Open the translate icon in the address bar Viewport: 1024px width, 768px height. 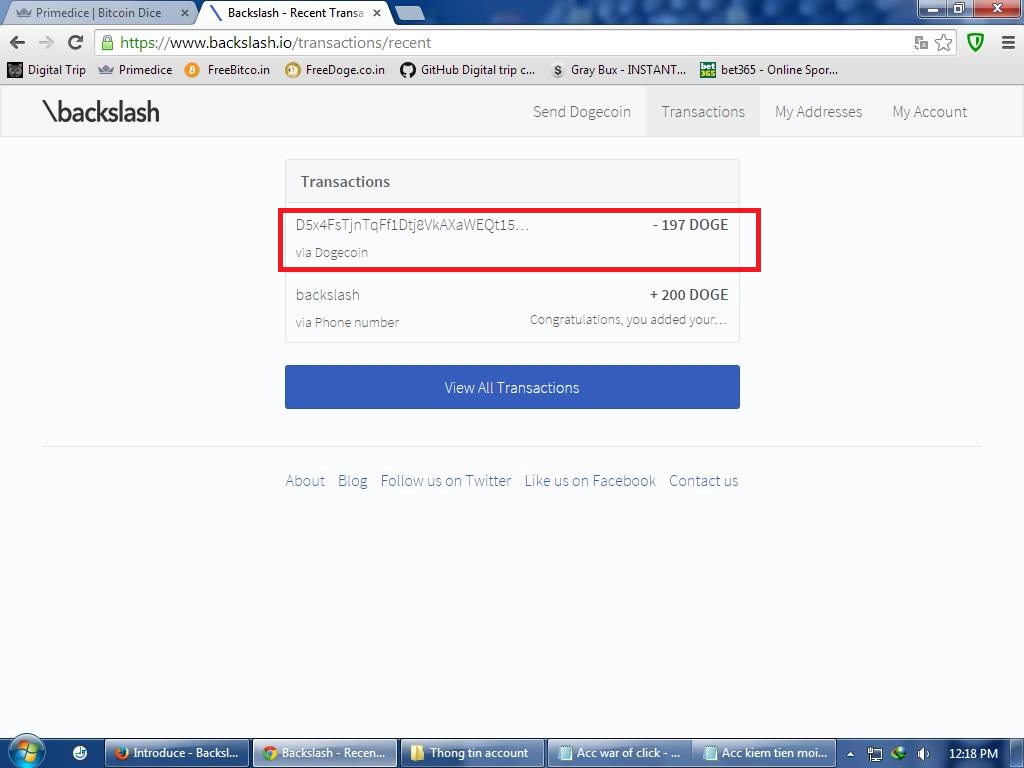(x=921, y=43)
